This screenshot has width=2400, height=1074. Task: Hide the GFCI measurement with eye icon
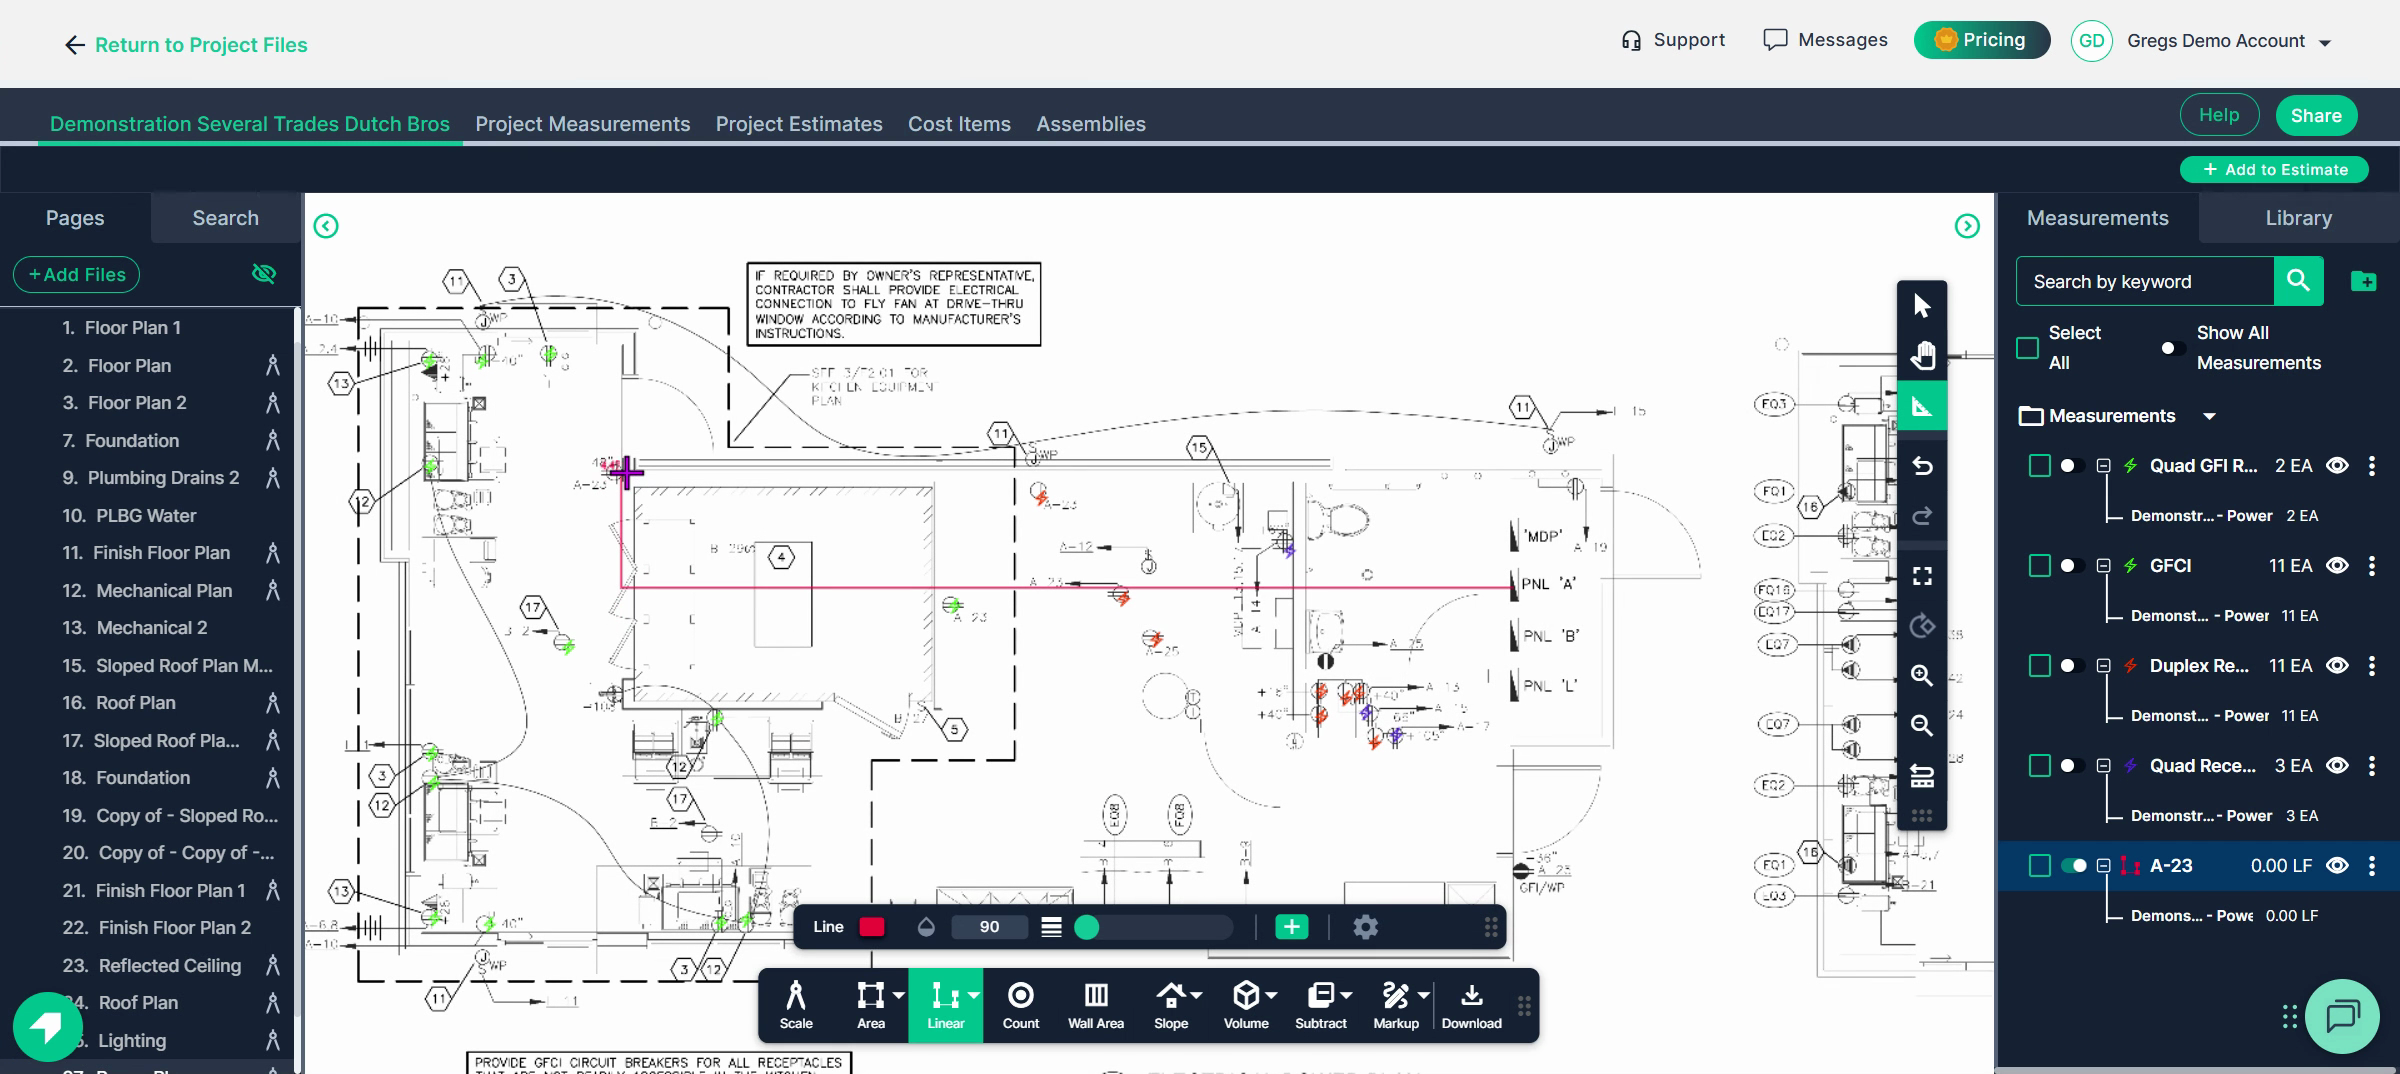click(x=2337, y=566)
